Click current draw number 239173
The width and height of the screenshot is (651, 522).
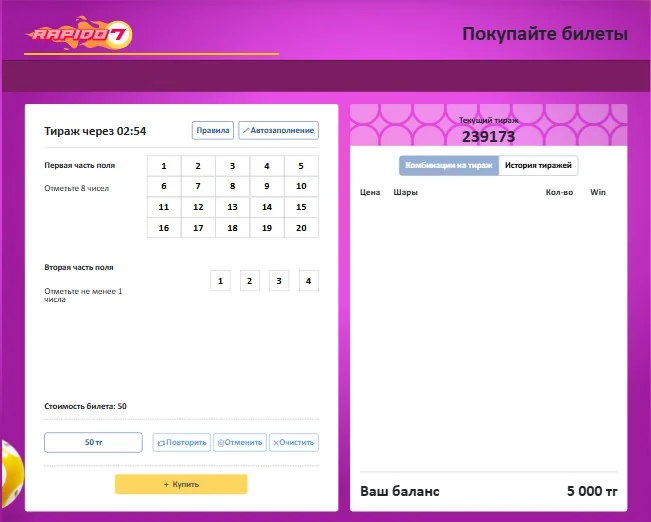(489, 137)
